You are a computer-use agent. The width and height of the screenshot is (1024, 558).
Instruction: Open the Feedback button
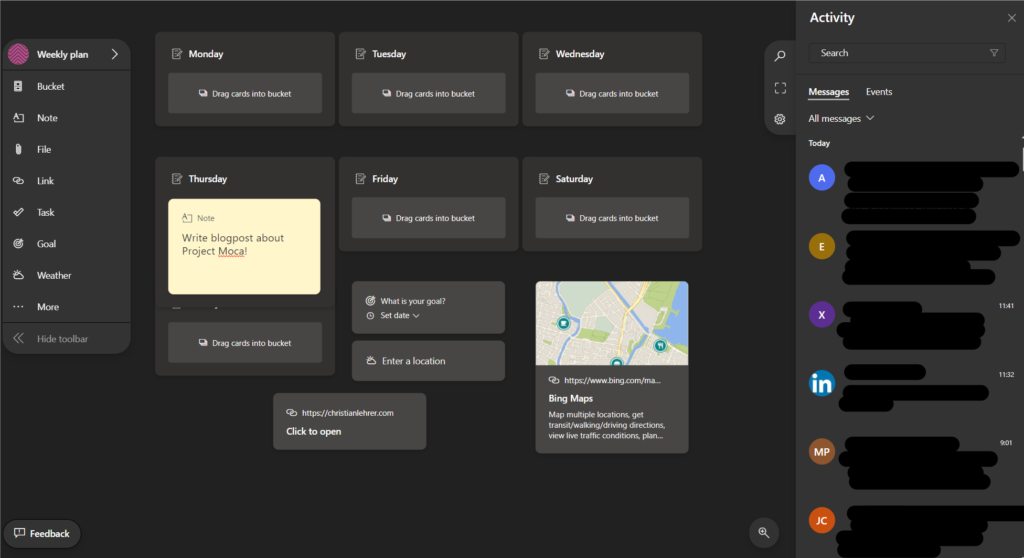tap(42, 533)
